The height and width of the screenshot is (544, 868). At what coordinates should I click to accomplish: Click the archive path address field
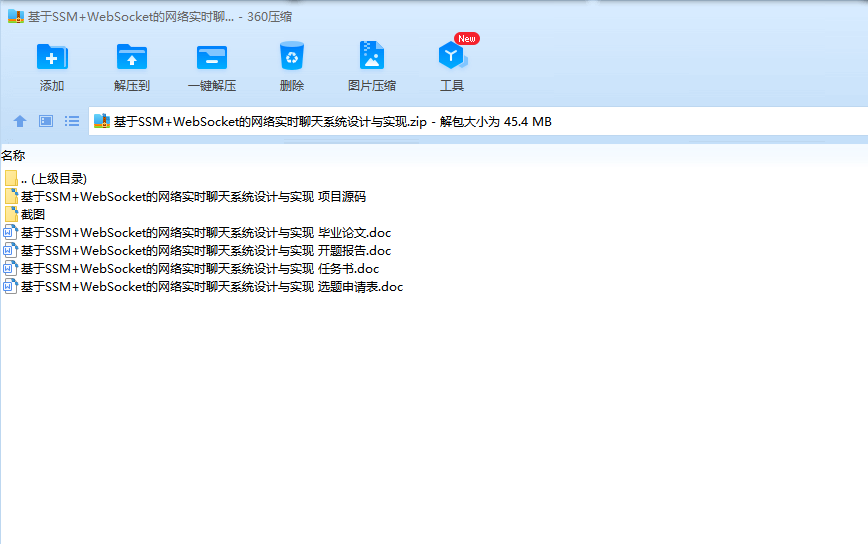(x=478, y=121)
